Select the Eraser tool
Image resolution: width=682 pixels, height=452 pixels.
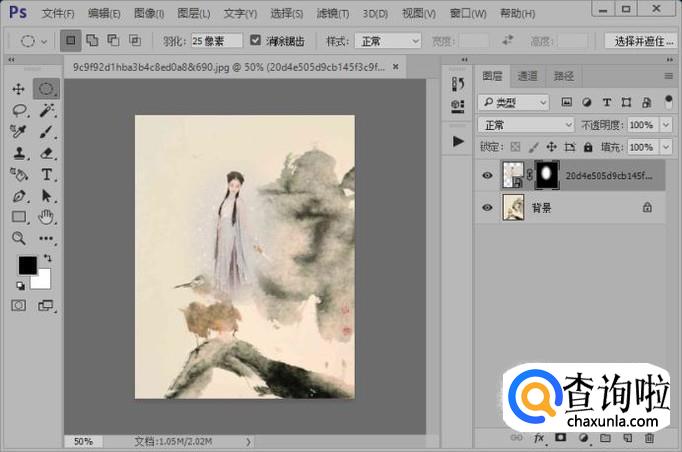[x=46, y=153]
